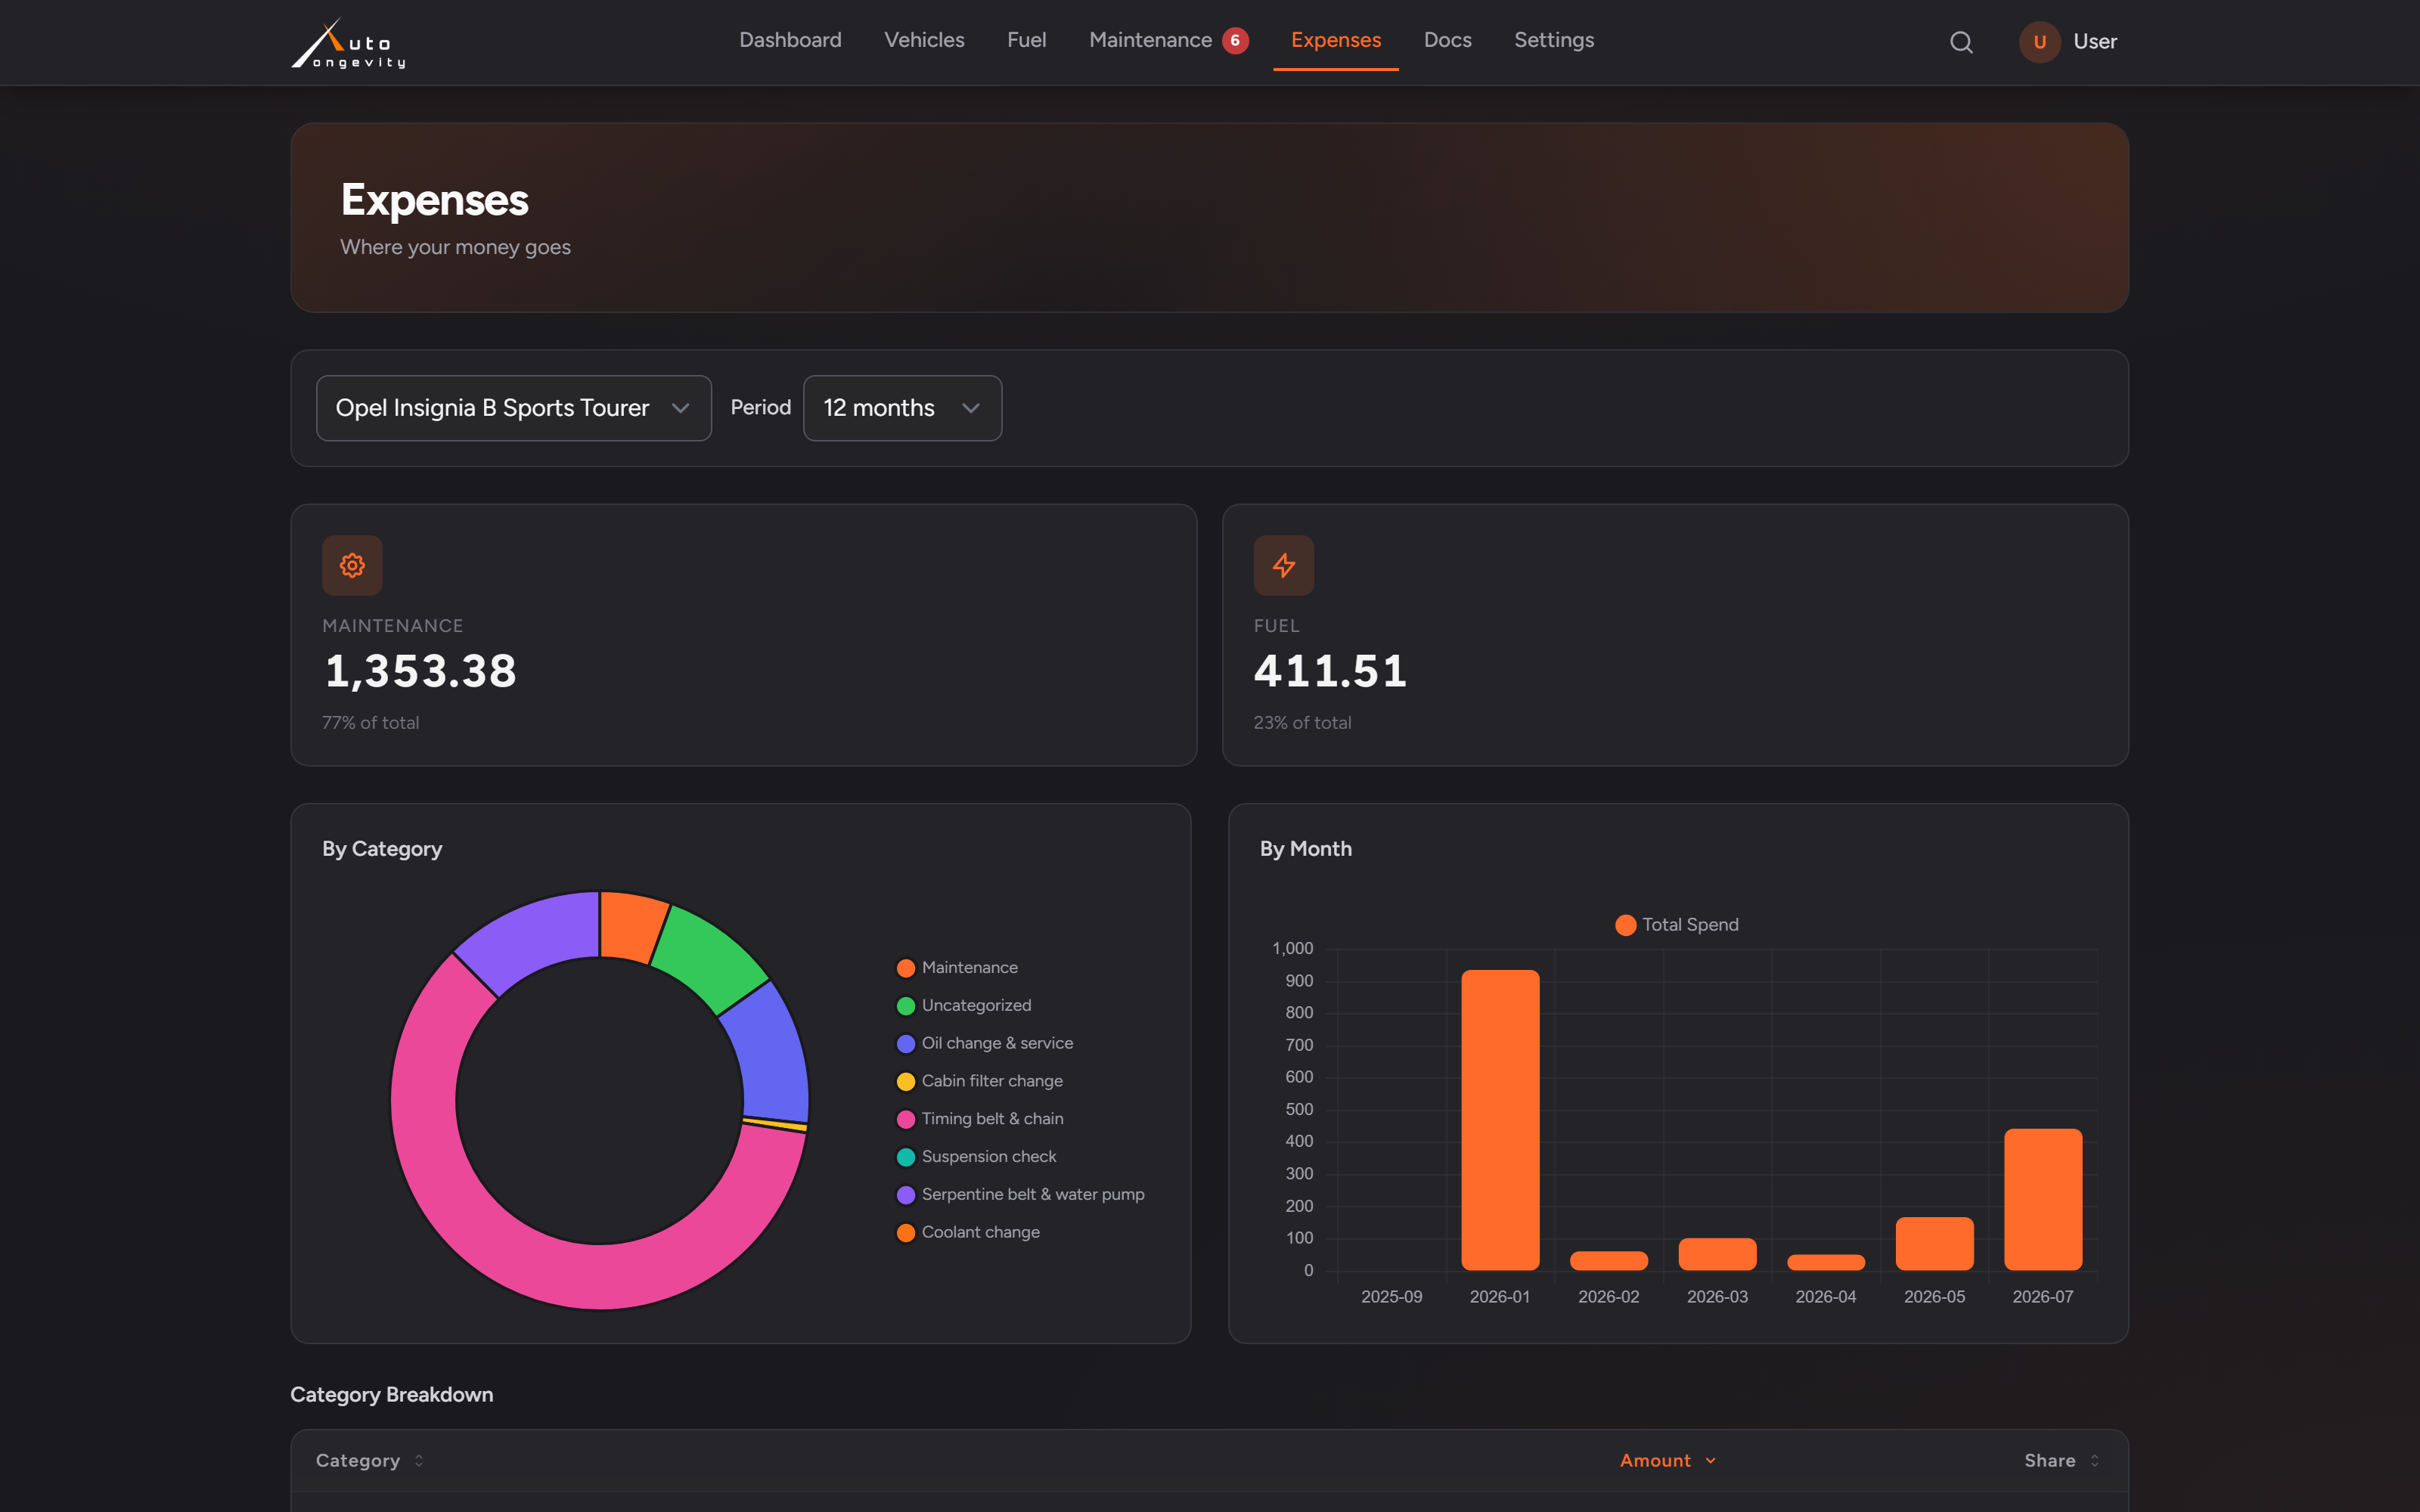Toggle Uncategorized legend entry in donut chart
The height and width of the screenshot is (1512, 2420).
coord(964,1005)
